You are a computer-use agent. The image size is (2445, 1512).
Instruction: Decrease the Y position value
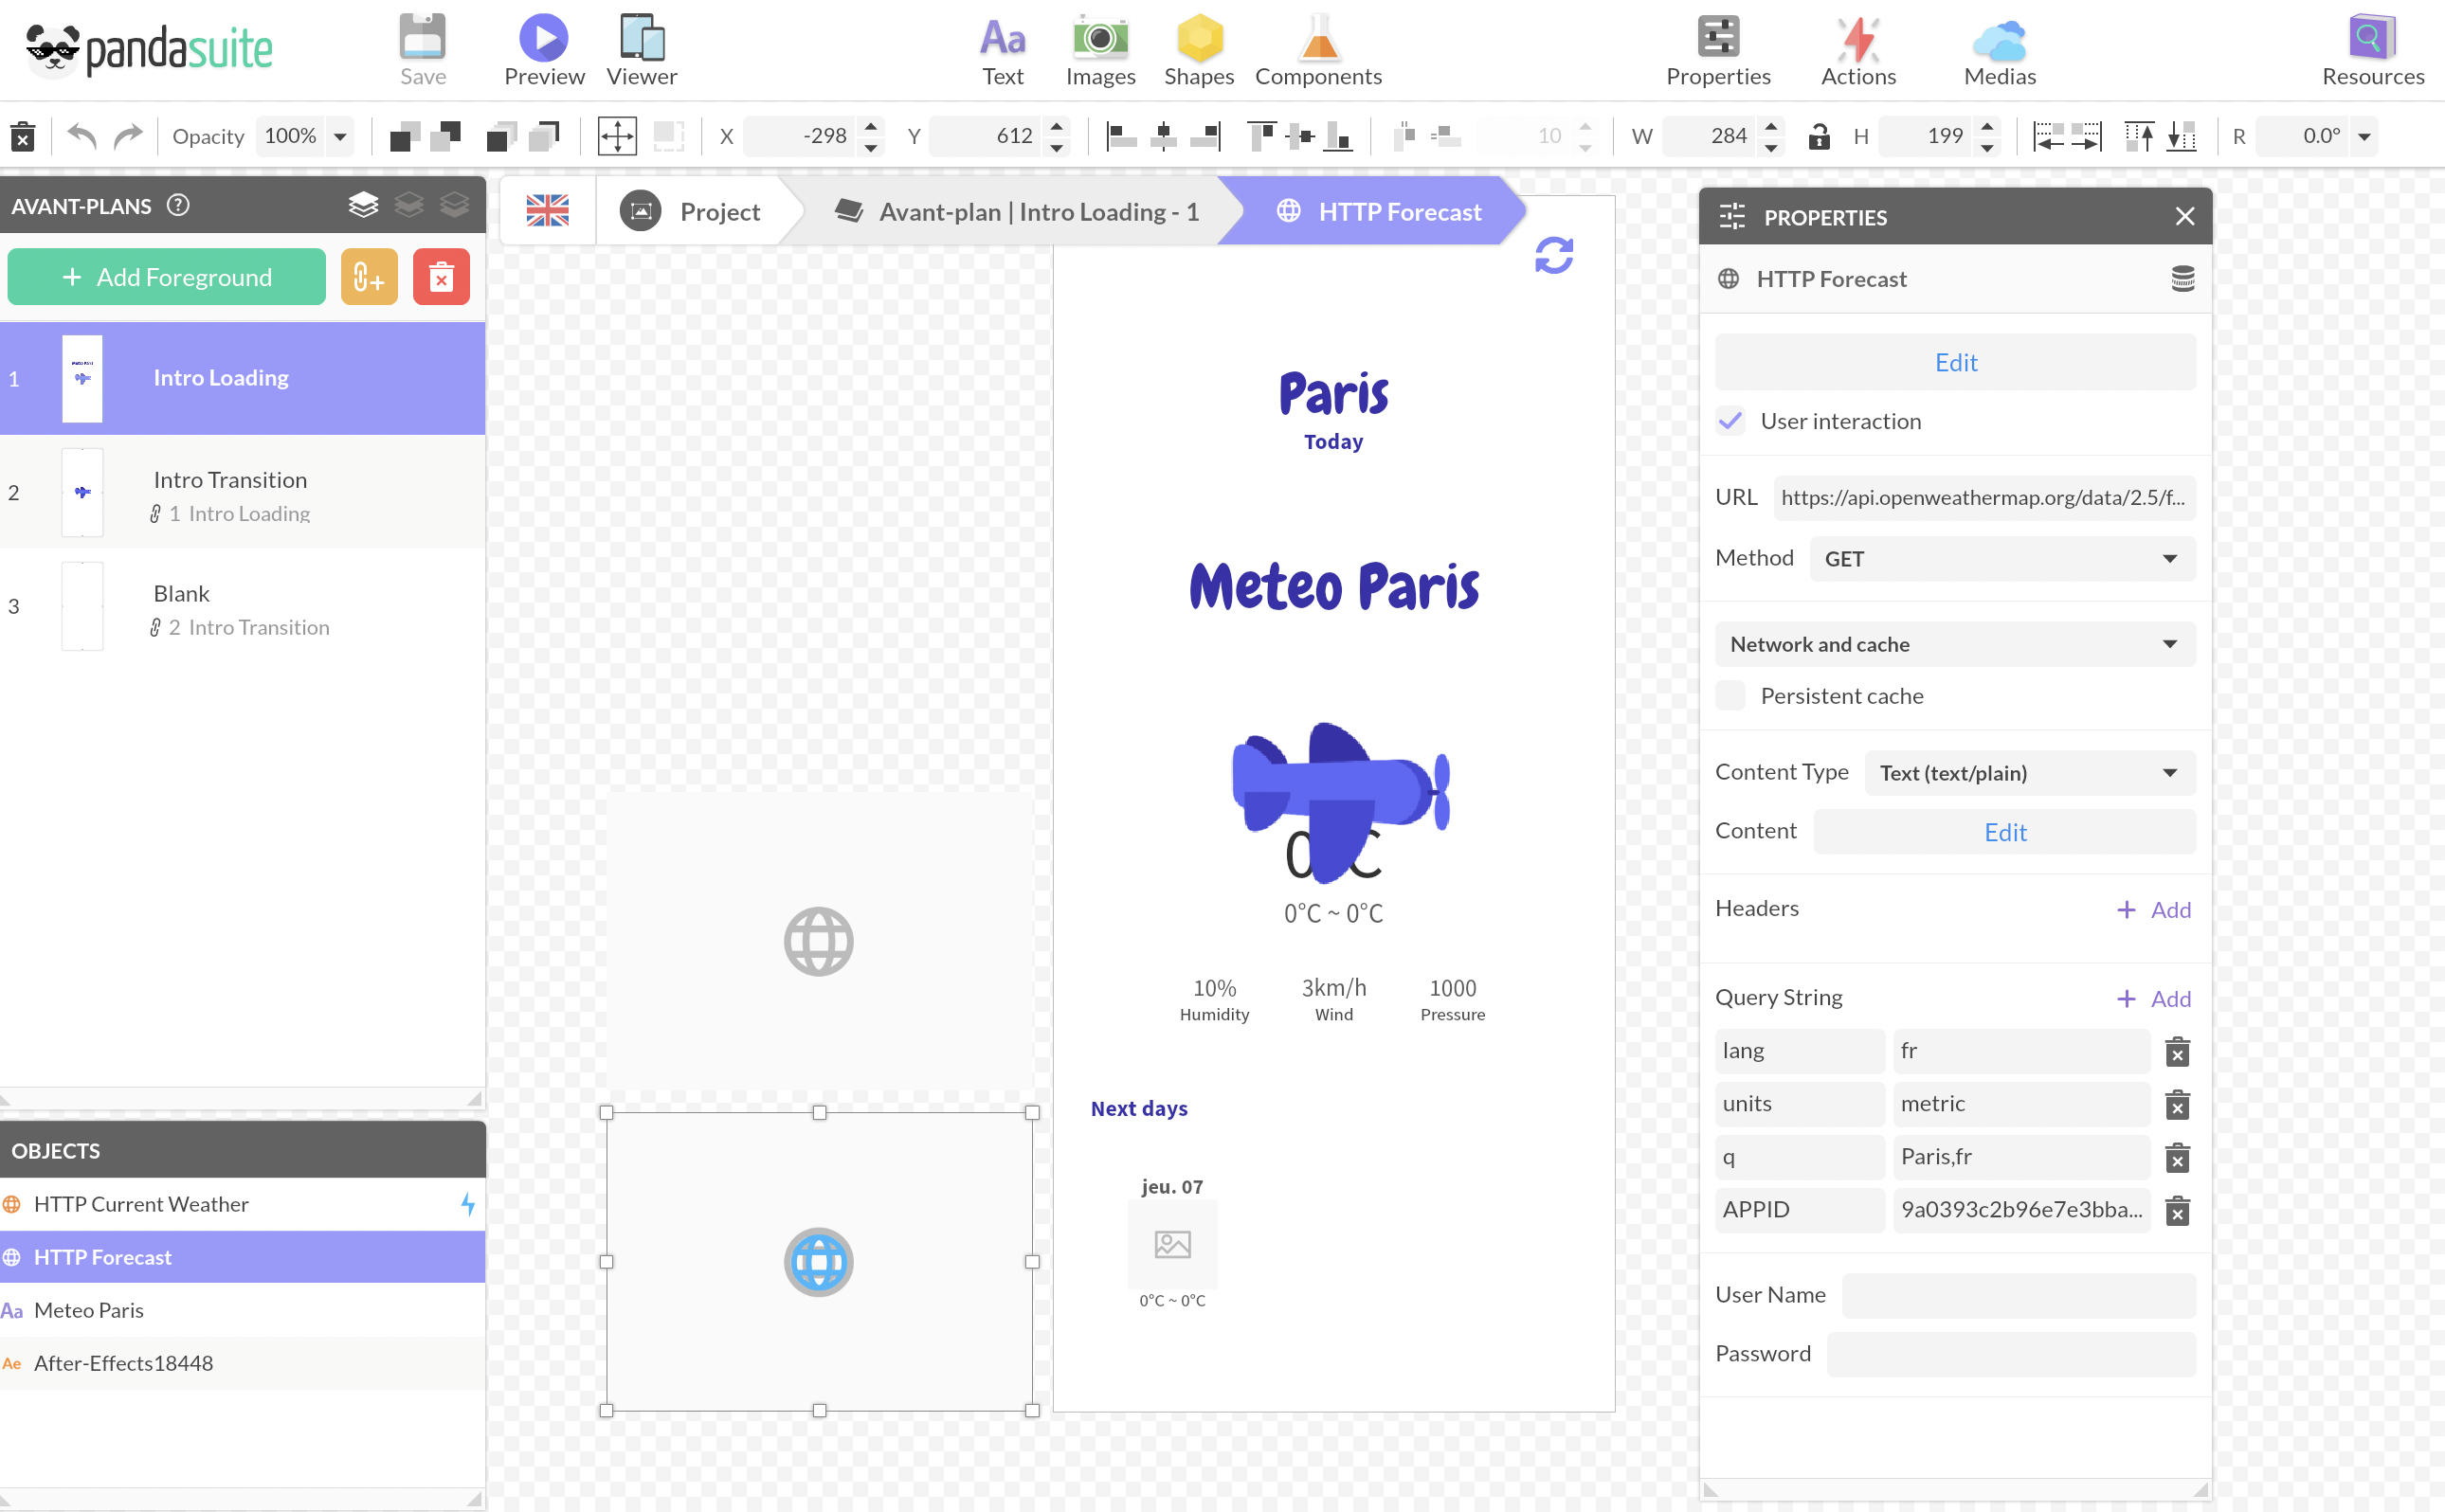click(1056, 147)
